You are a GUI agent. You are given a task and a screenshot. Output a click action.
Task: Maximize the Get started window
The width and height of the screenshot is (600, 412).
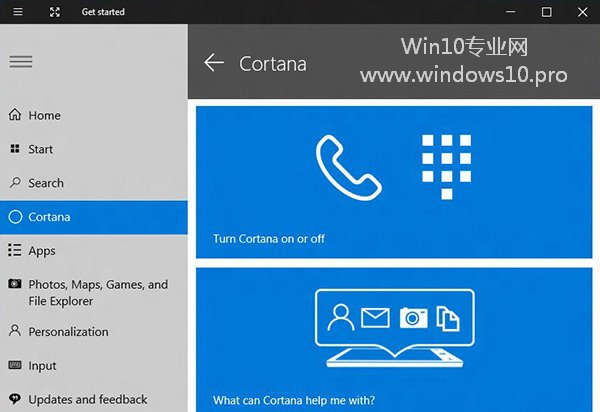pyautogui.click(x=546, y=12)
